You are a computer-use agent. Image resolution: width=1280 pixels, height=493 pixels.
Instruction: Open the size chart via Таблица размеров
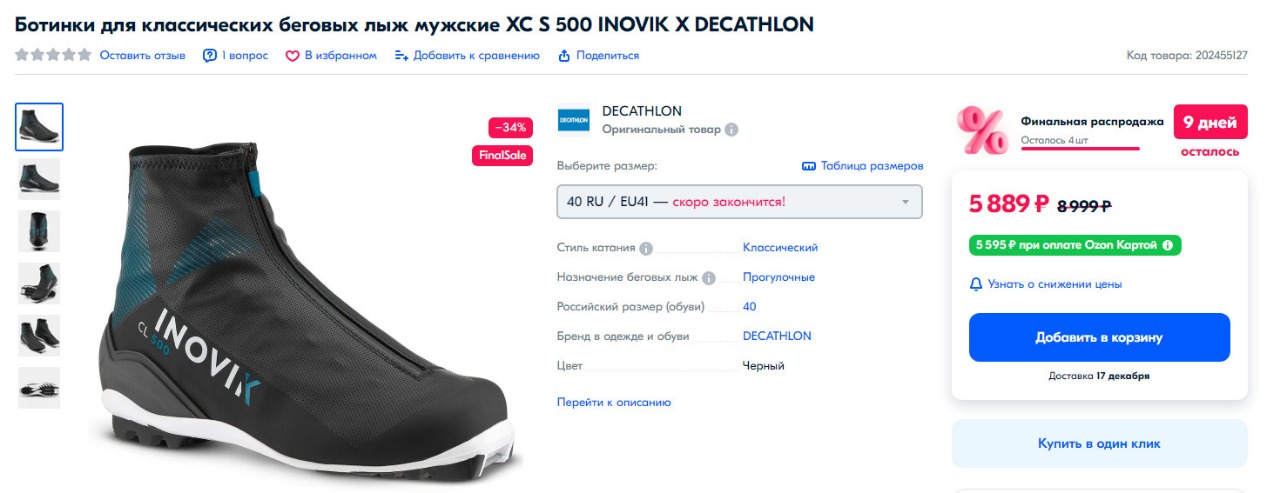[x=862, y=166]
